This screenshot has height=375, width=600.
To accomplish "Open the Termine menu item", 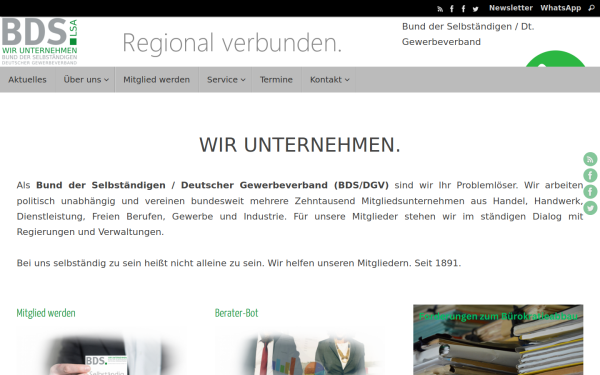I will coord(276,80).
